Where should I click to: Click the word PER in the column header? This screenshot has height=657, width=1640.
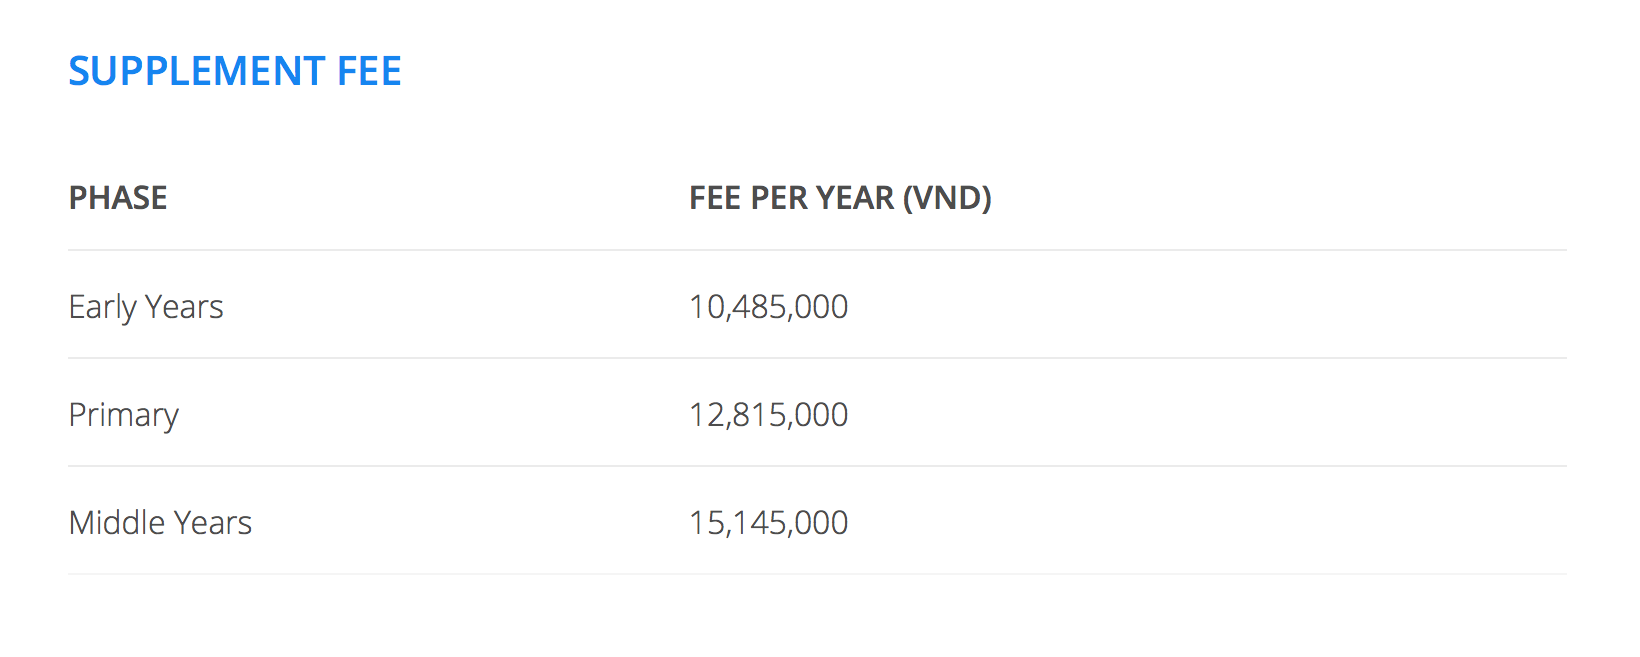click(779, 198)
